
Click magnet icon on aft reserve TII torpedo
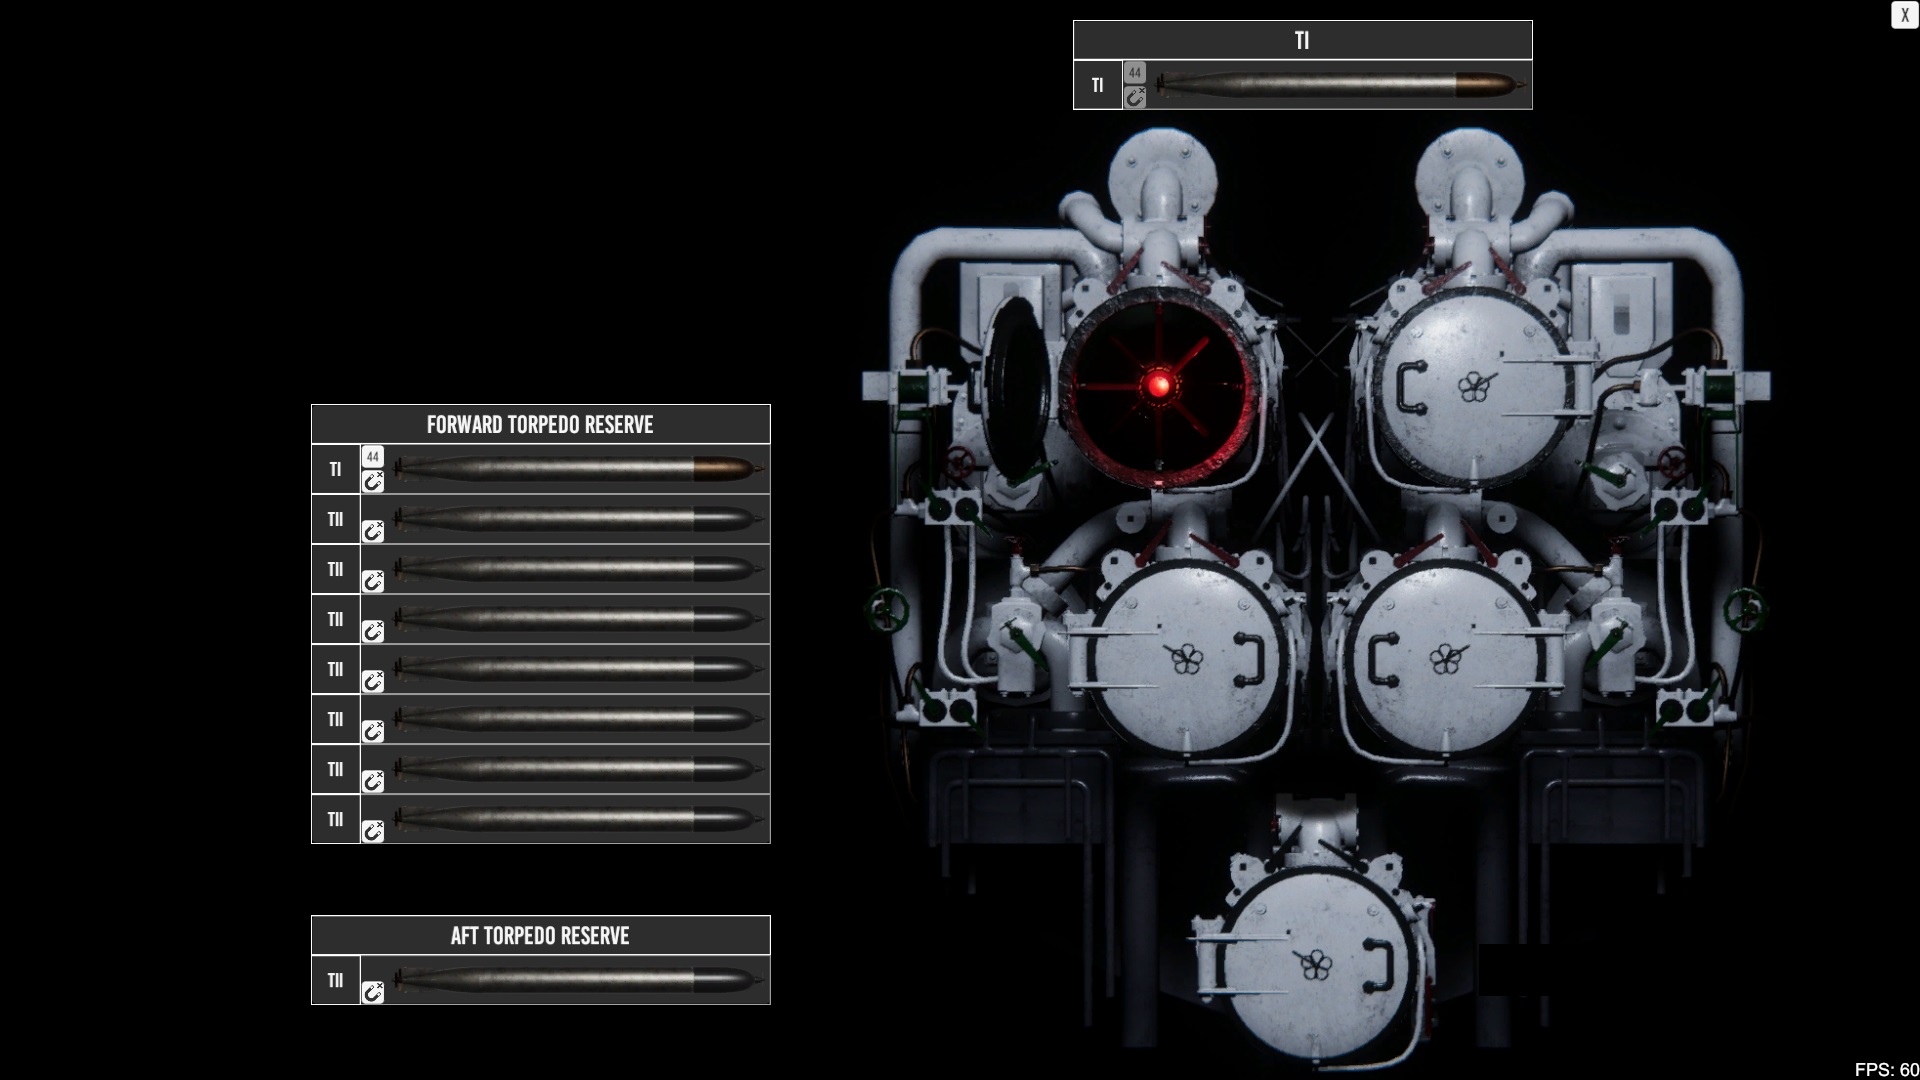coord(373,992)
